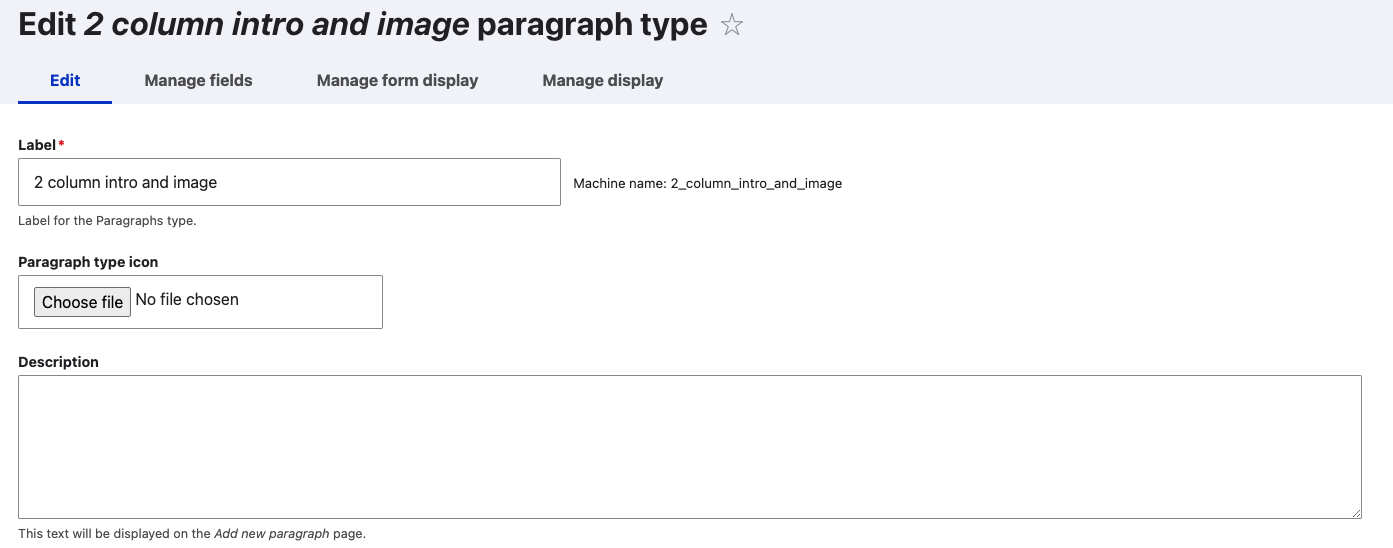Screen dimensions: 1393x548
Task: Go to the Manage display tab
Action: [x=602, y=80]
